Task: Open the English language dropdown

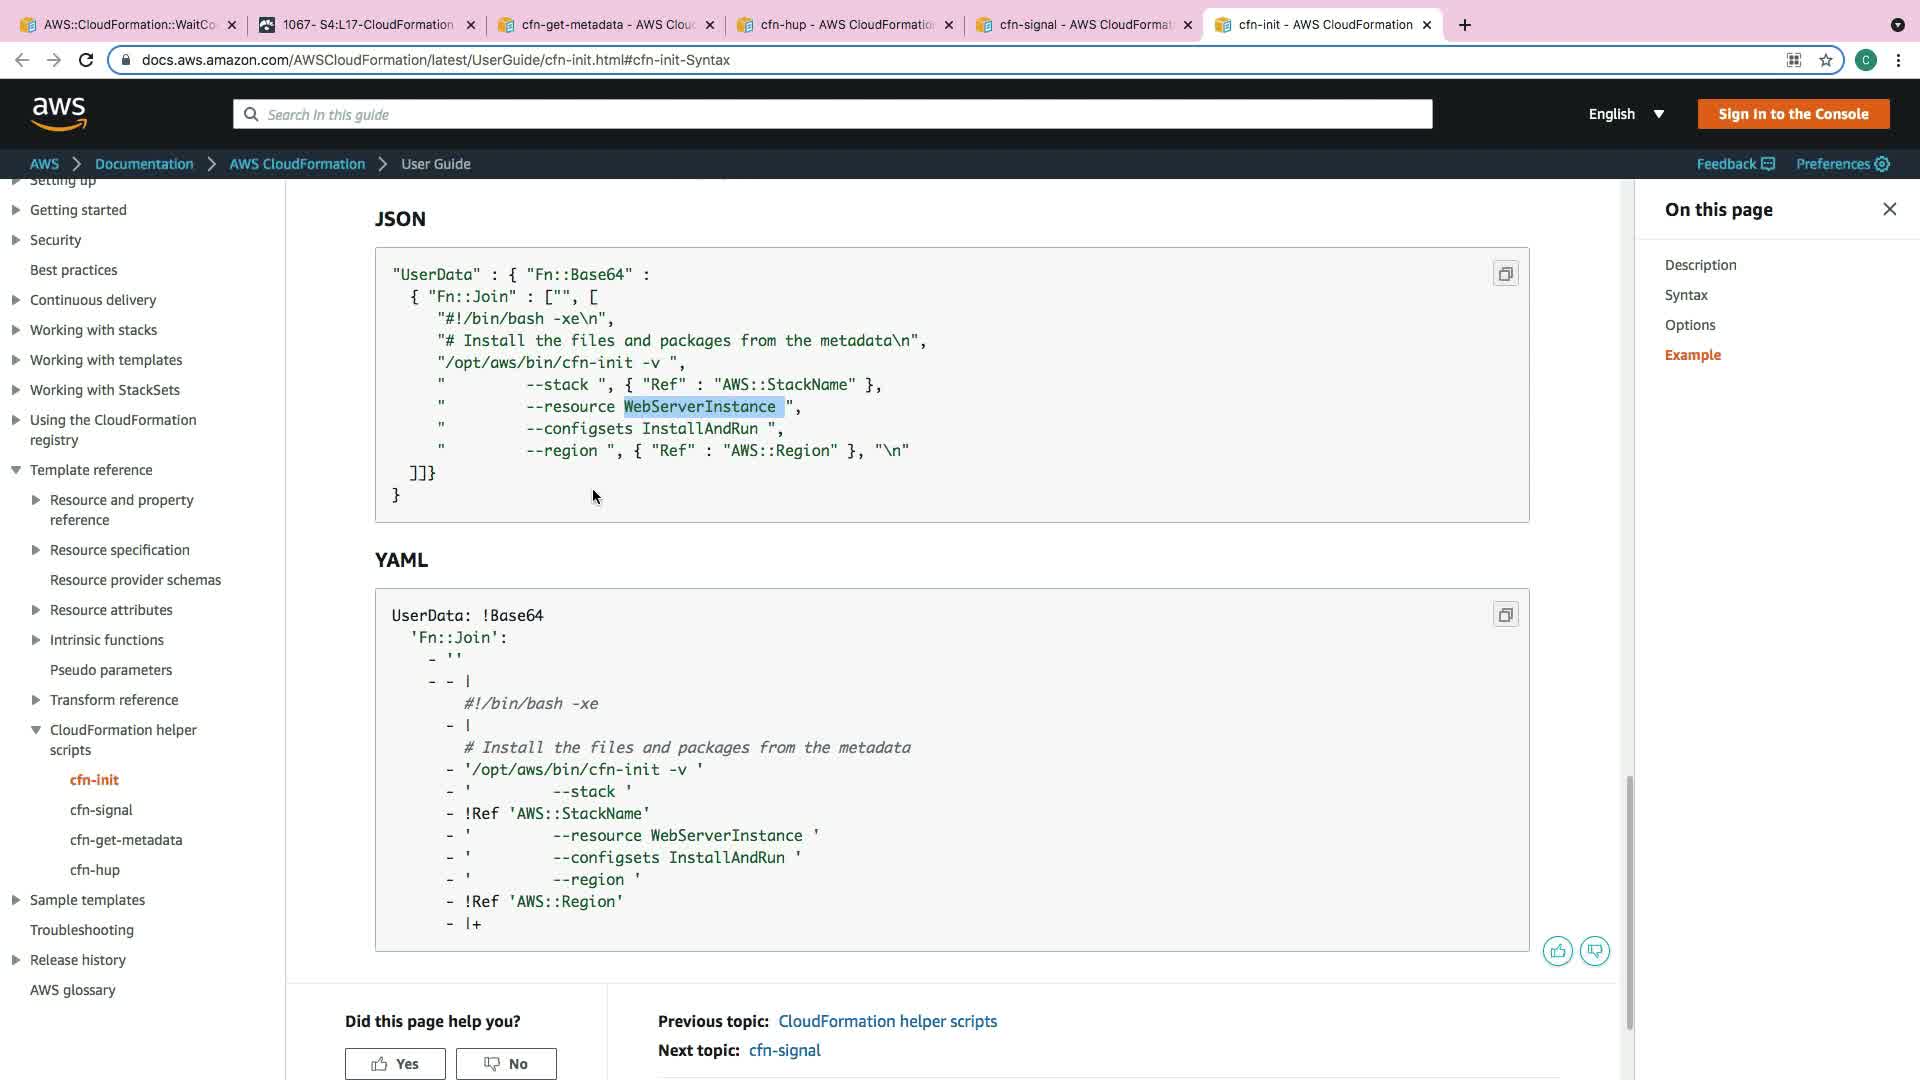Action: (1626, 114)
